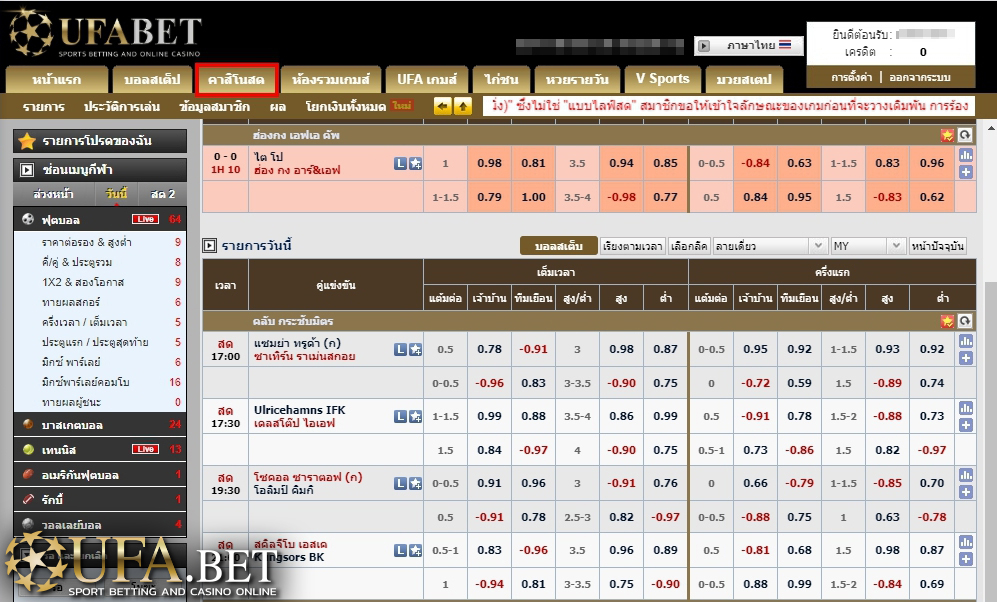Screen dimensions: 997x602
Task: Collapse the รายการวันนี้ section arrow
Action: pyautogui.click(x=209, y=245)
